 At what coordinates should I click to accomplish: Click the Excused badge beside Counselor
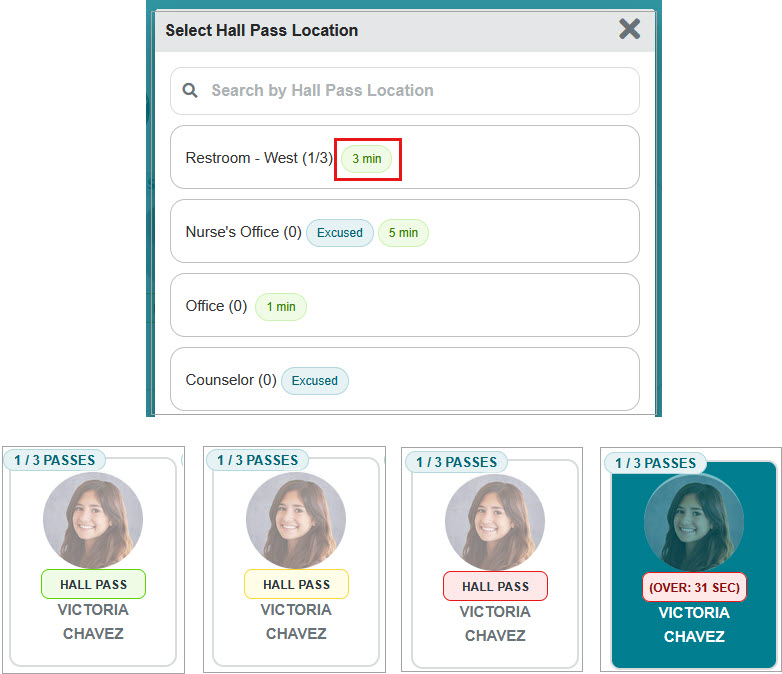coord(315,381)
